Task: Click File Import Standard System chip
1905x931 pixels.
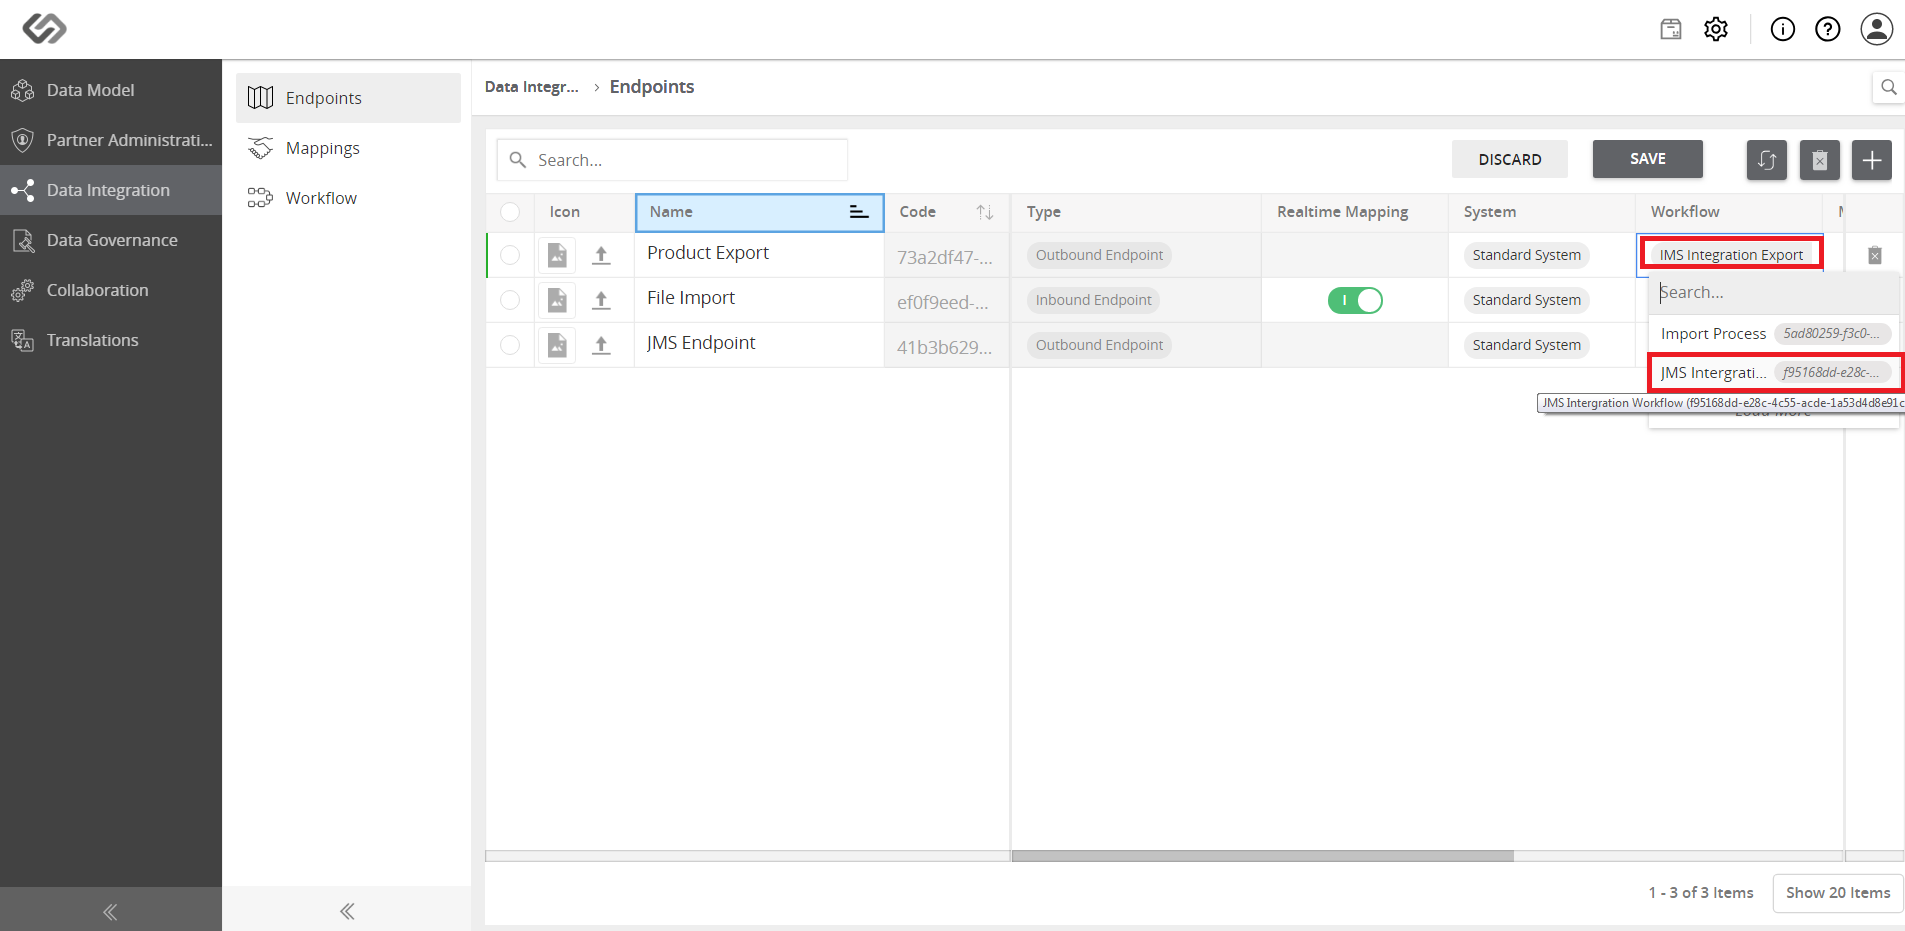Action: [x=1526, y=300]
